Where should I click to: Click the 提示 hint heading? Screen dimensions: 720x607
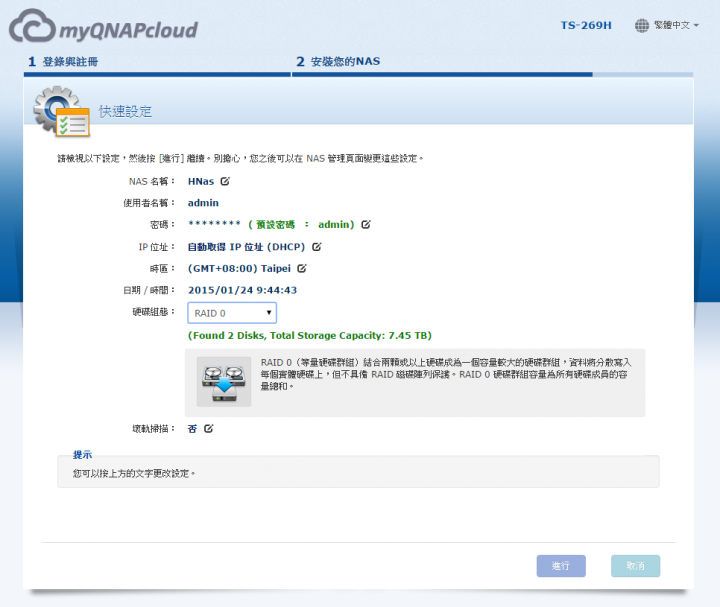[x=83, y=455]
